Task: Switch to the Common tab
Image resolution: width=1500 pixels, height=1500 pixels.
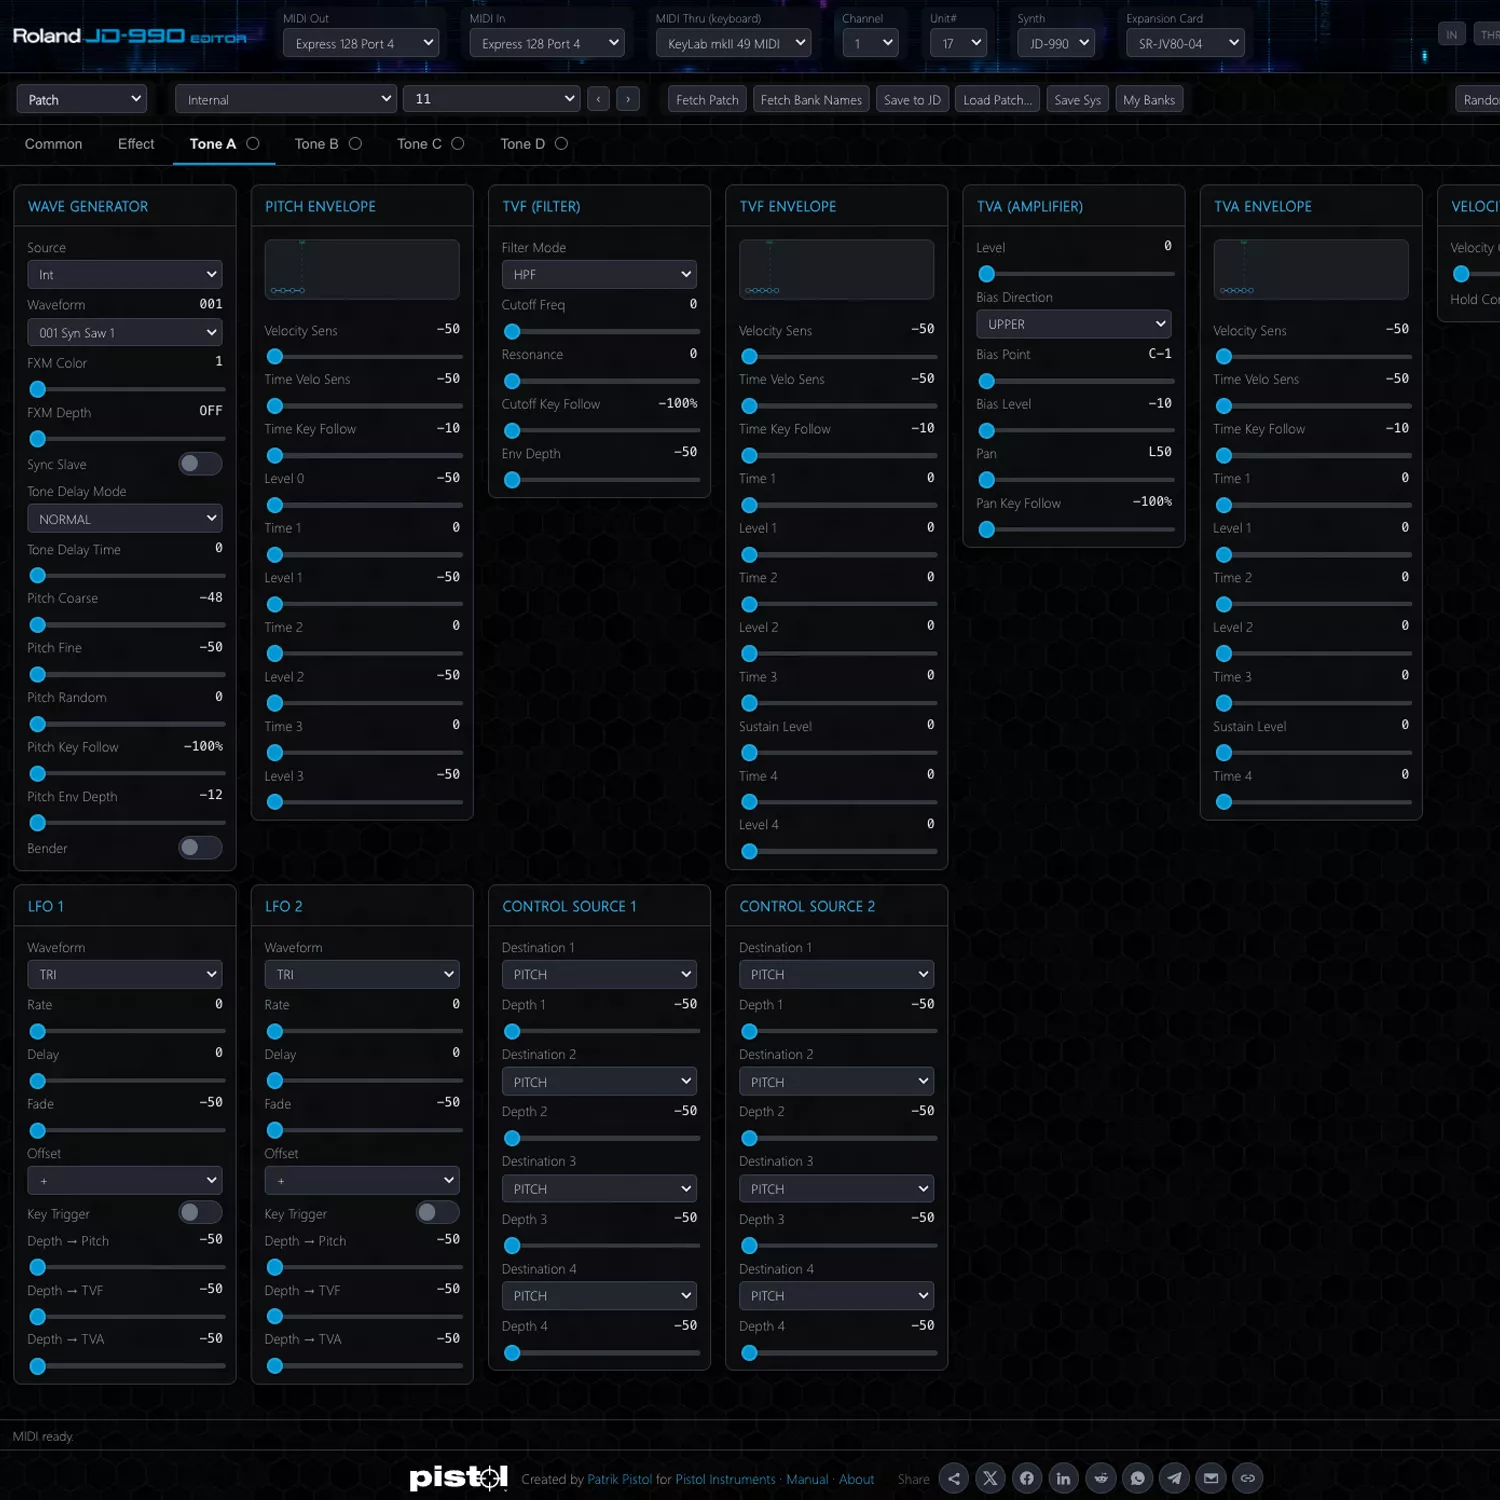Action: pos(54,144)
